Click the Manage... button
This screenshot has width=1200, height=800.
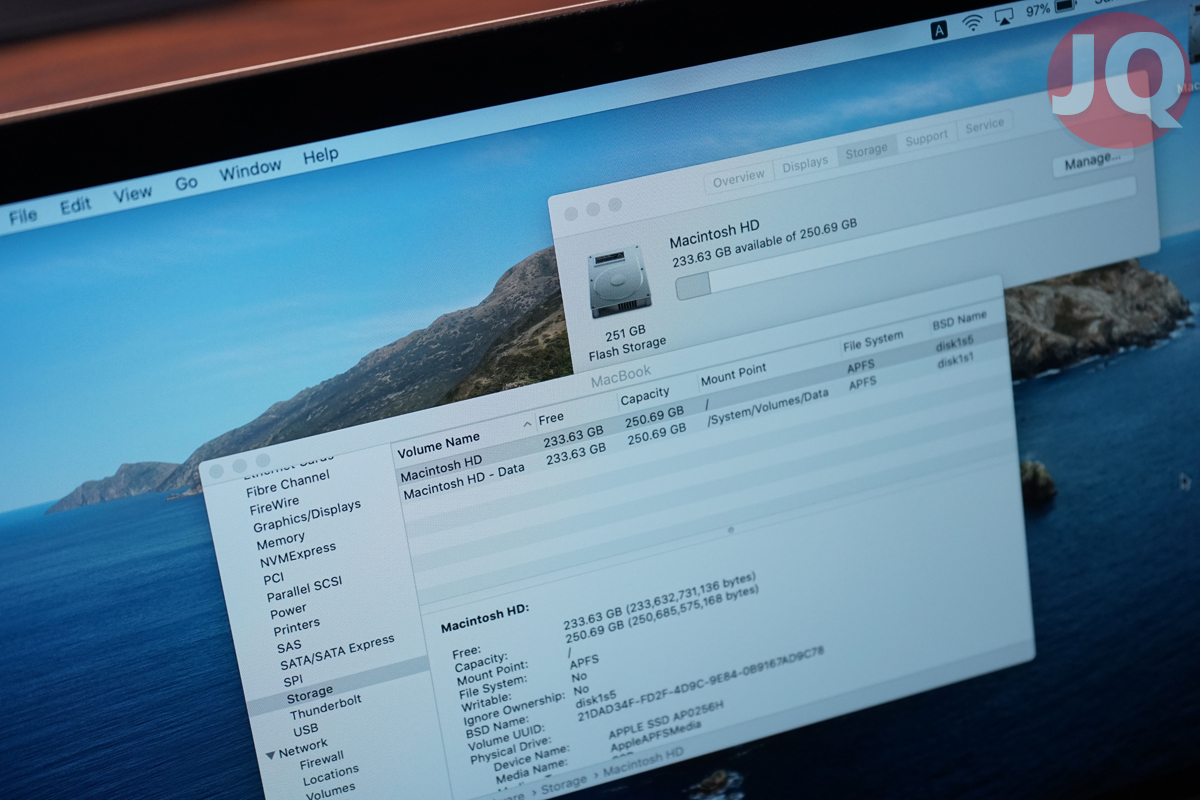tap(1092, 160)
